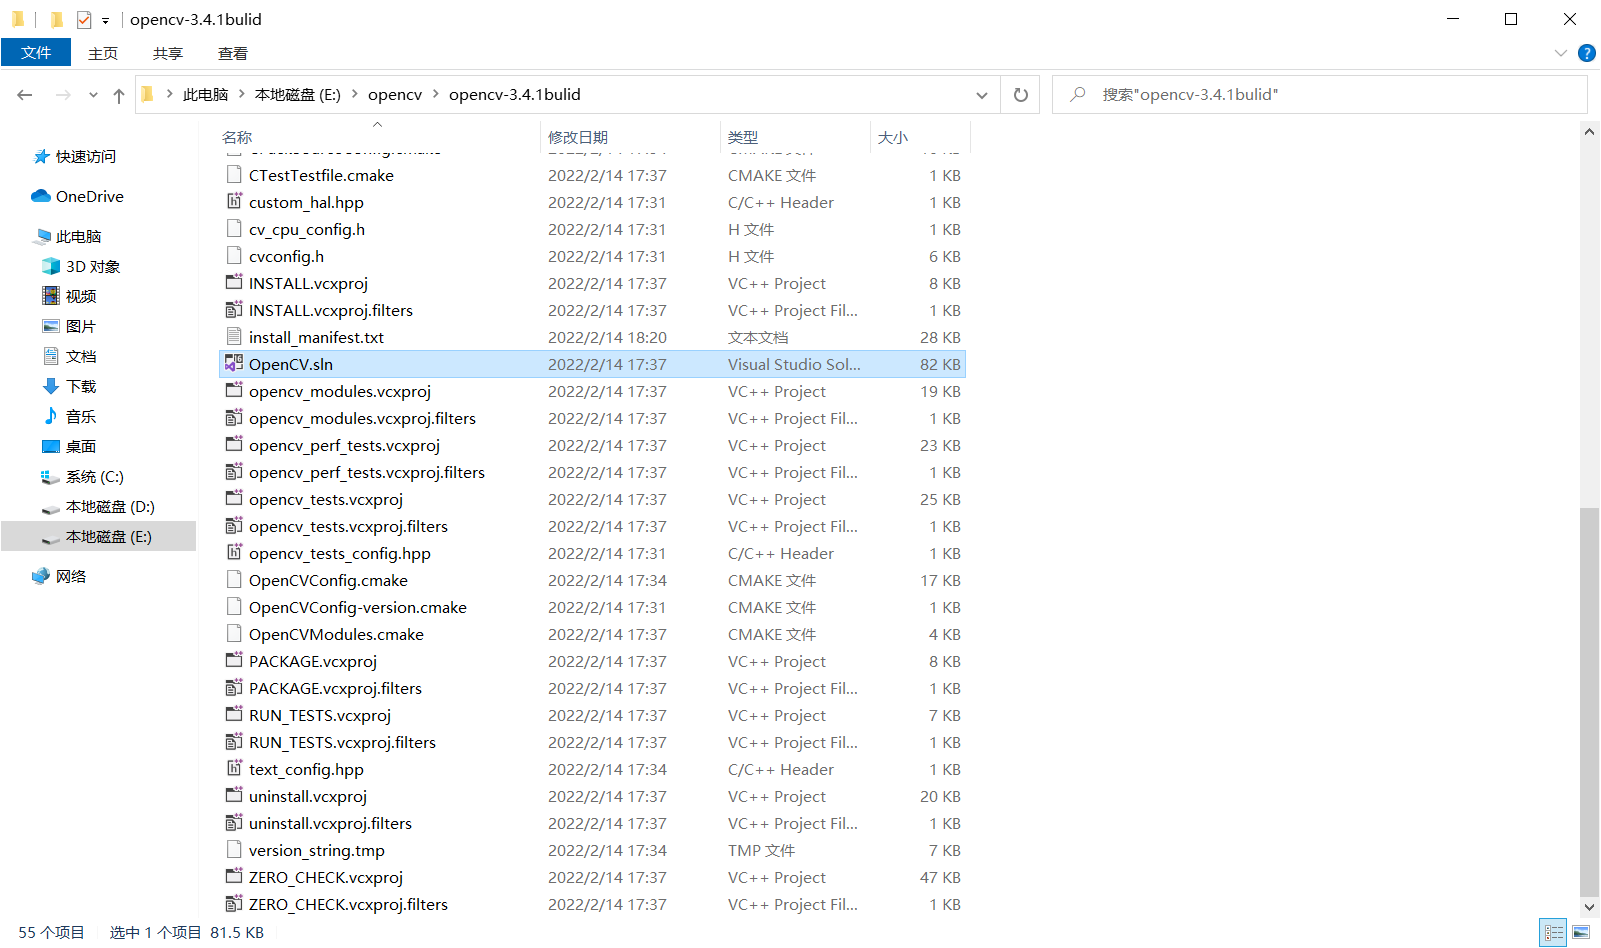
Task: Click the refresh button in address bar
Action: 1021,95
